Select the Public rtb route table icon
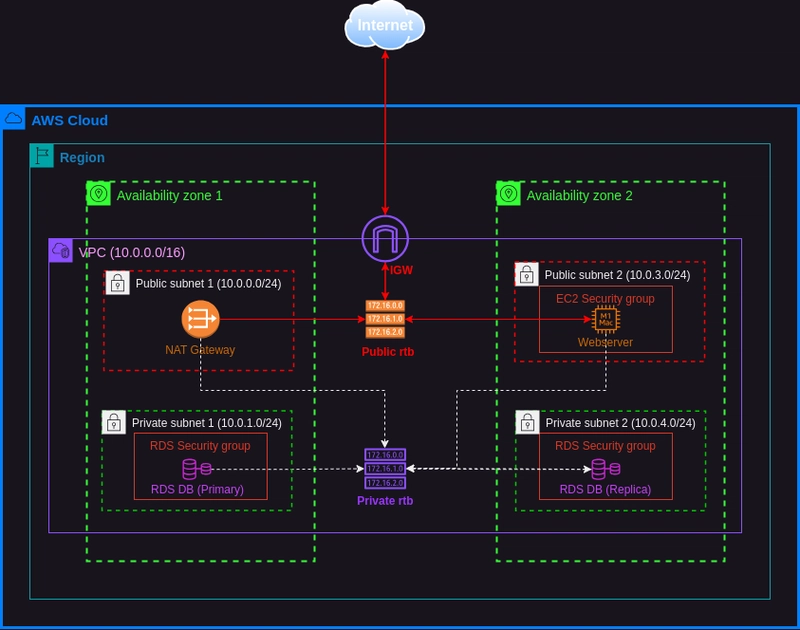Screen dimensions: 800x630 point(385,318)
